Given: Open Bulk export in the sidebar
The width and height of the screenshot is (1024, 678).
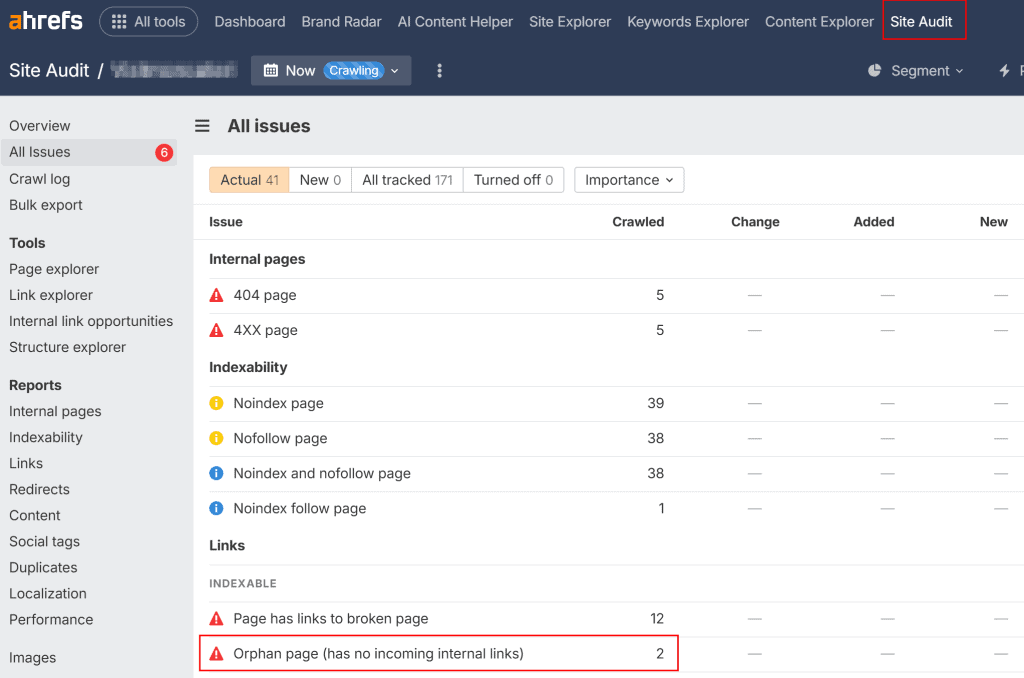Looking at the screenshot, I should point(46,205).
